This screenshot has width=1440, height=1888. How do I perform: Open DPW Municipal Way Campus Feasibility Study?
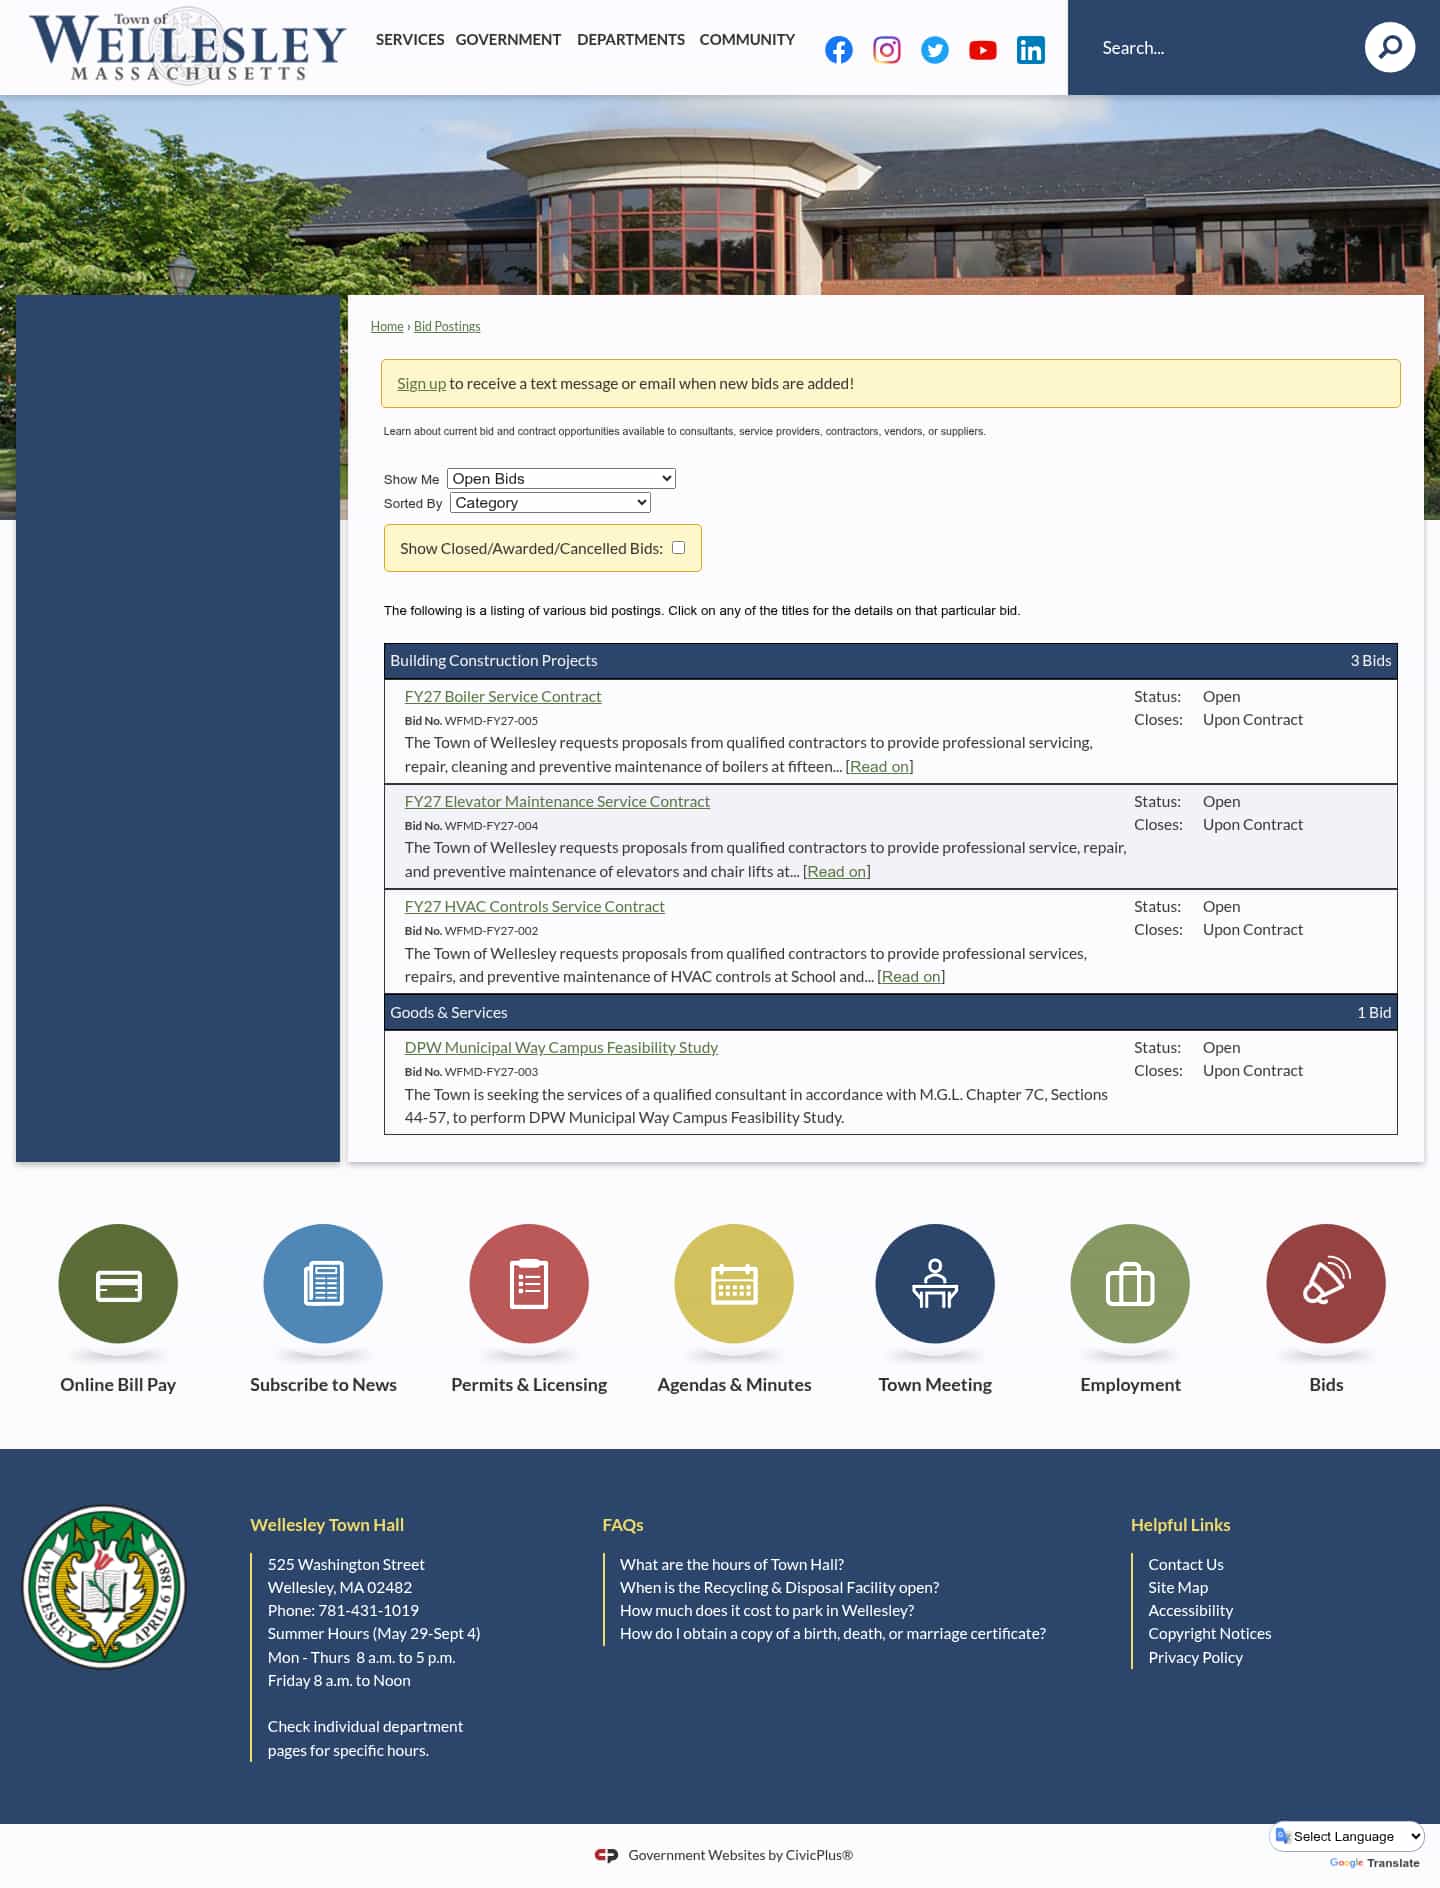pyautogui.click(x=561, y=1047)
